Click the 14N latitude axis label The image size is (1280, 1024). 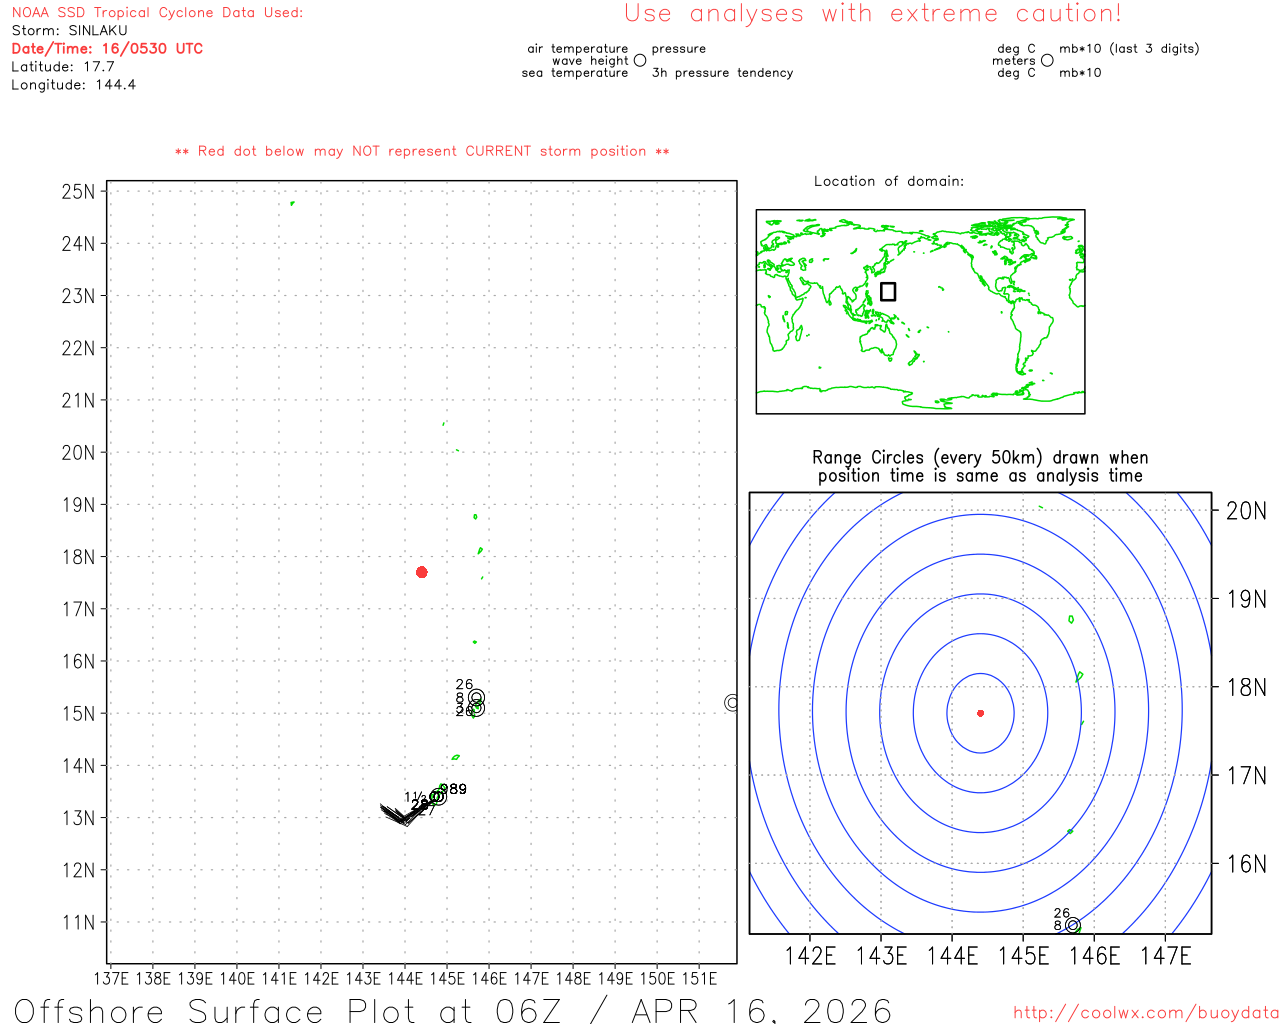coord(79,766)
